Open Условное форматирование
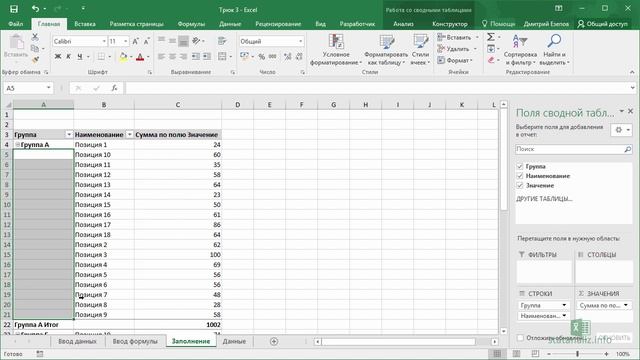The image size is (640, 360). pyautogui.click(x=336, y=50)
